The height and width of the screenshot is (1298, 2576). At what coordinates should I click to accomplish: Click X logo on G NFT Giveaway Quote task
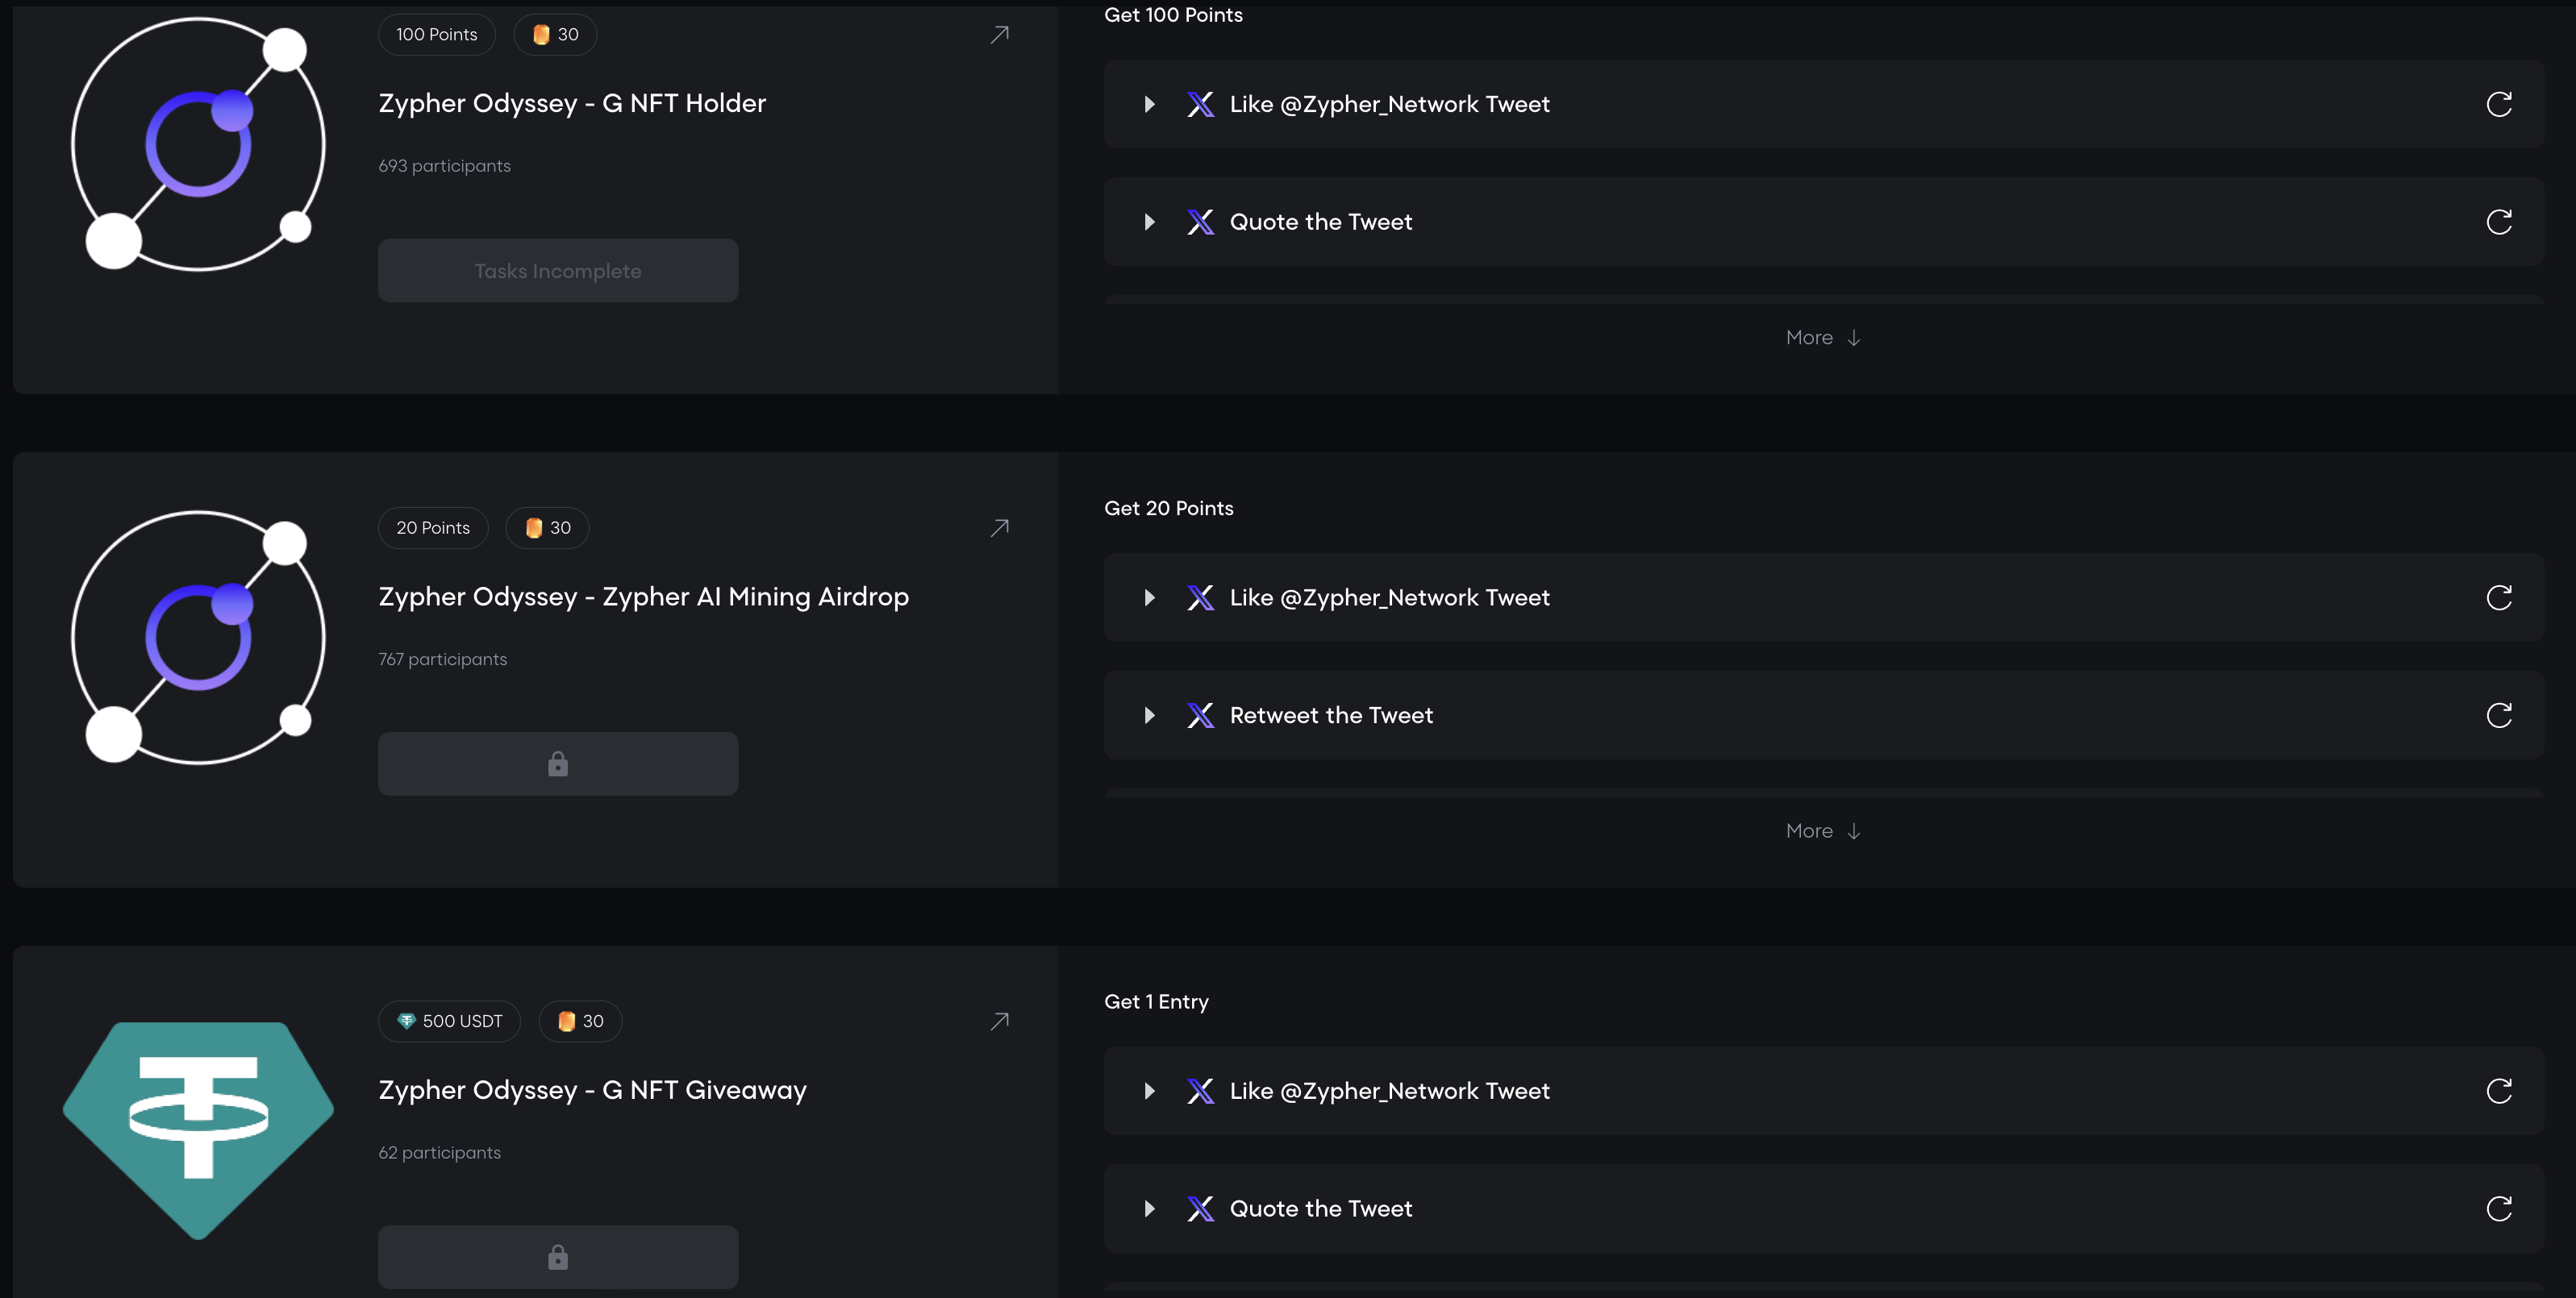(x=1200, y=1209)
